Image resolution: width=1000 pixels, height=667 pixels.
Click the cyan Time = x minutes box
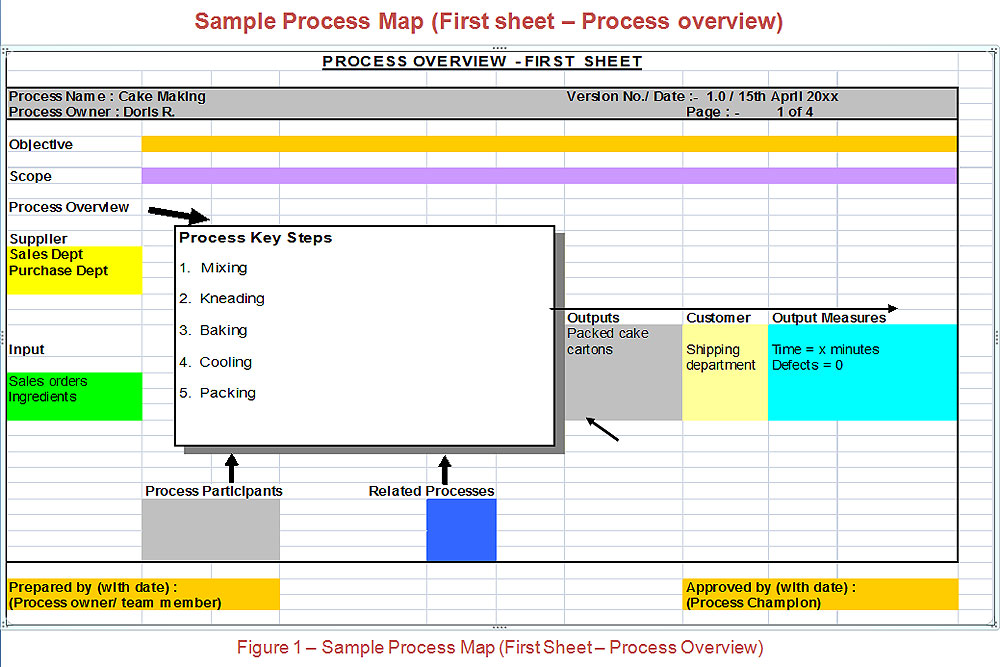click(862, 372)
